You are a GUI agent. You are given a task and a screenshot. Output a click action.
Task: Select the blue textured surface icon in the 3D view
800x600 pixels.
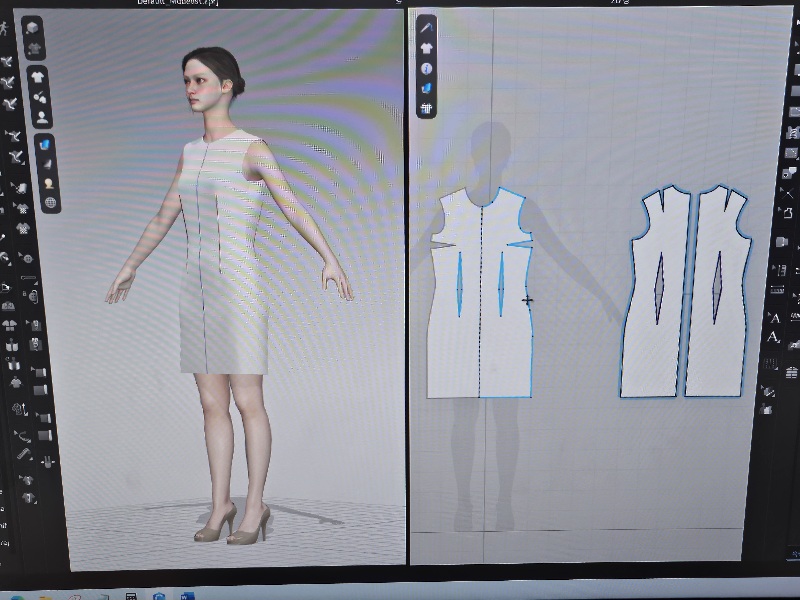tap(45, 145)
